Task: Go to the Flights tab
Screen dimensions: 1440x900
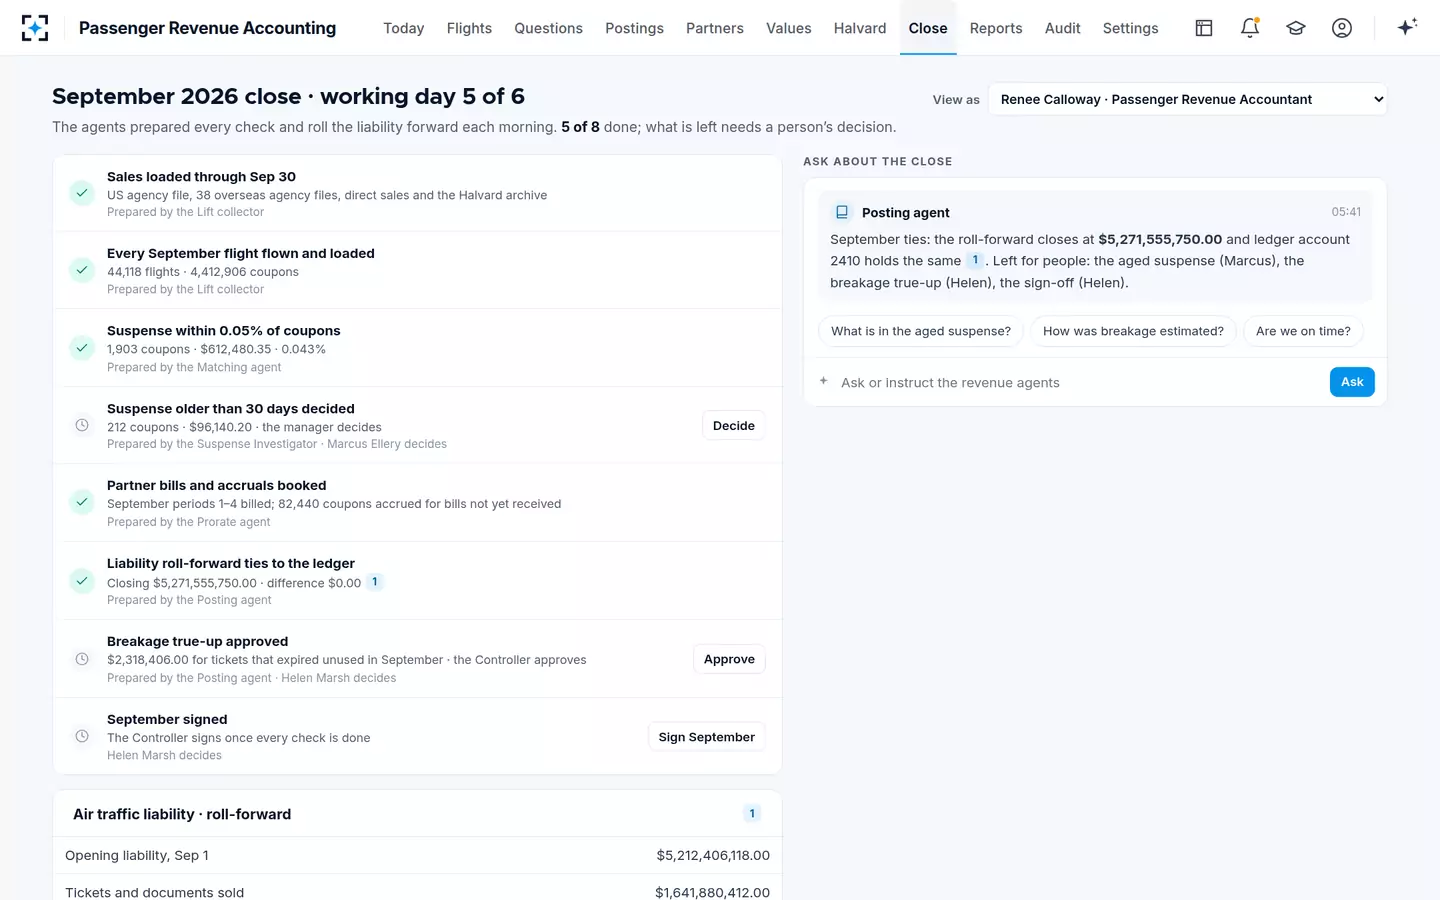Action: (x=469, y=28)
